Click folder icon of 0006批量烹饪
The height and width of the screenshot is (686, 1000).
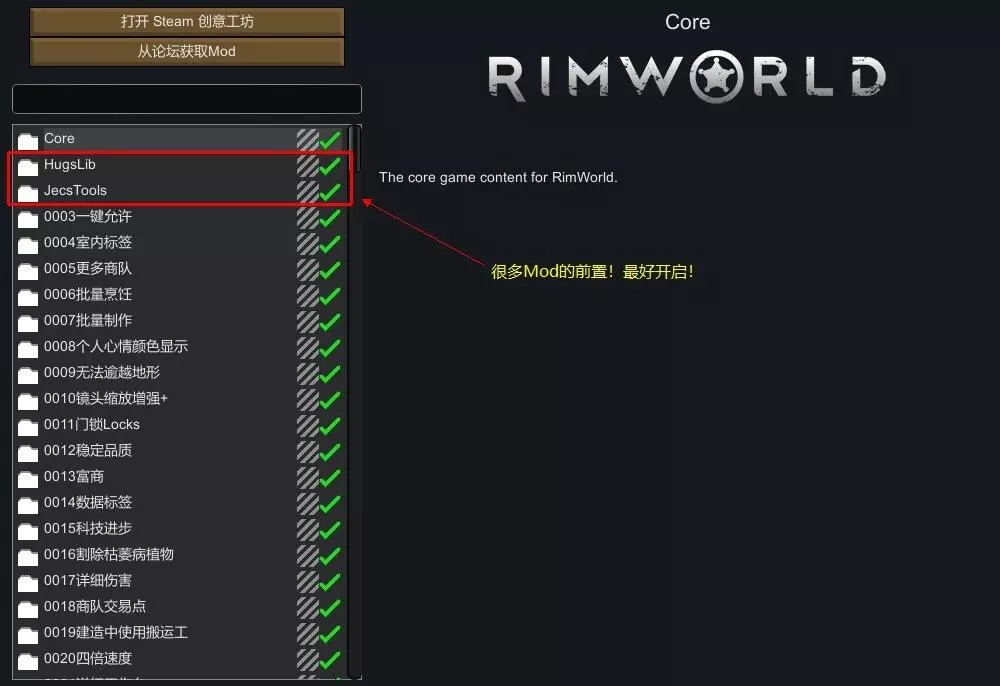click(x=28, y=296)
